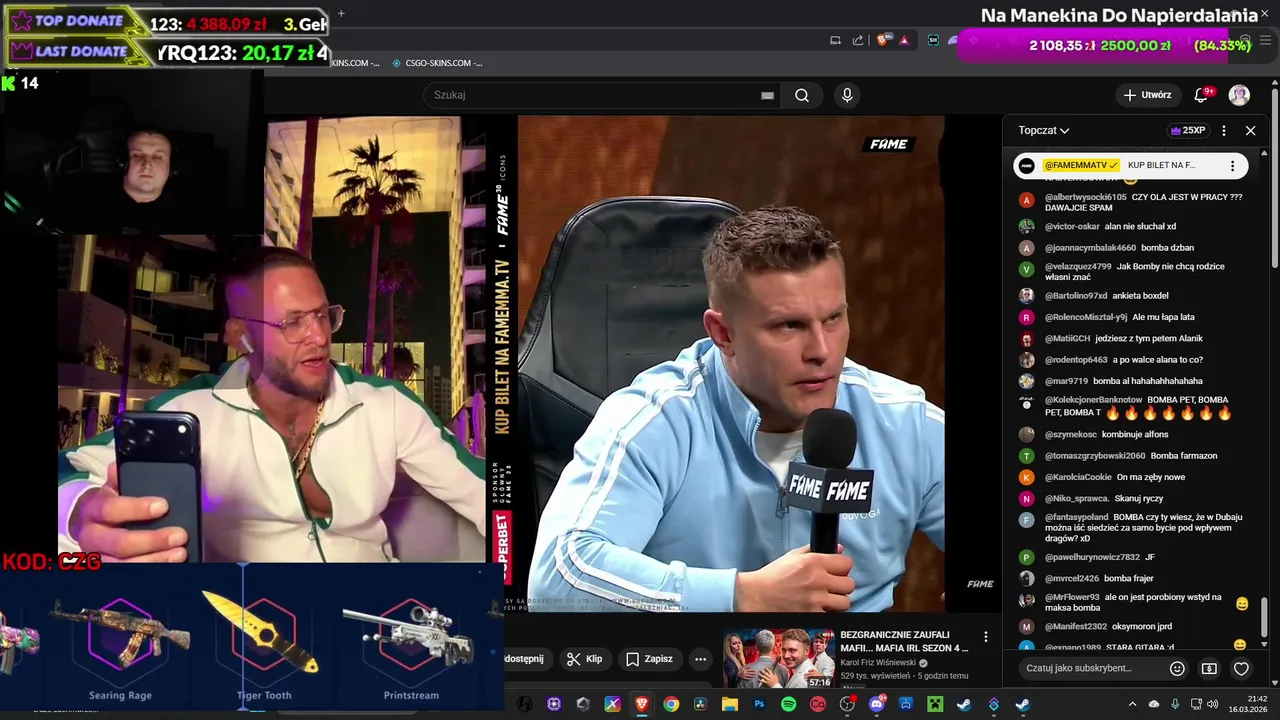Screen dimensions: 1280x720
Task: Open pinned FAMEMMATV message options menu
Action: click(1232, 166)
